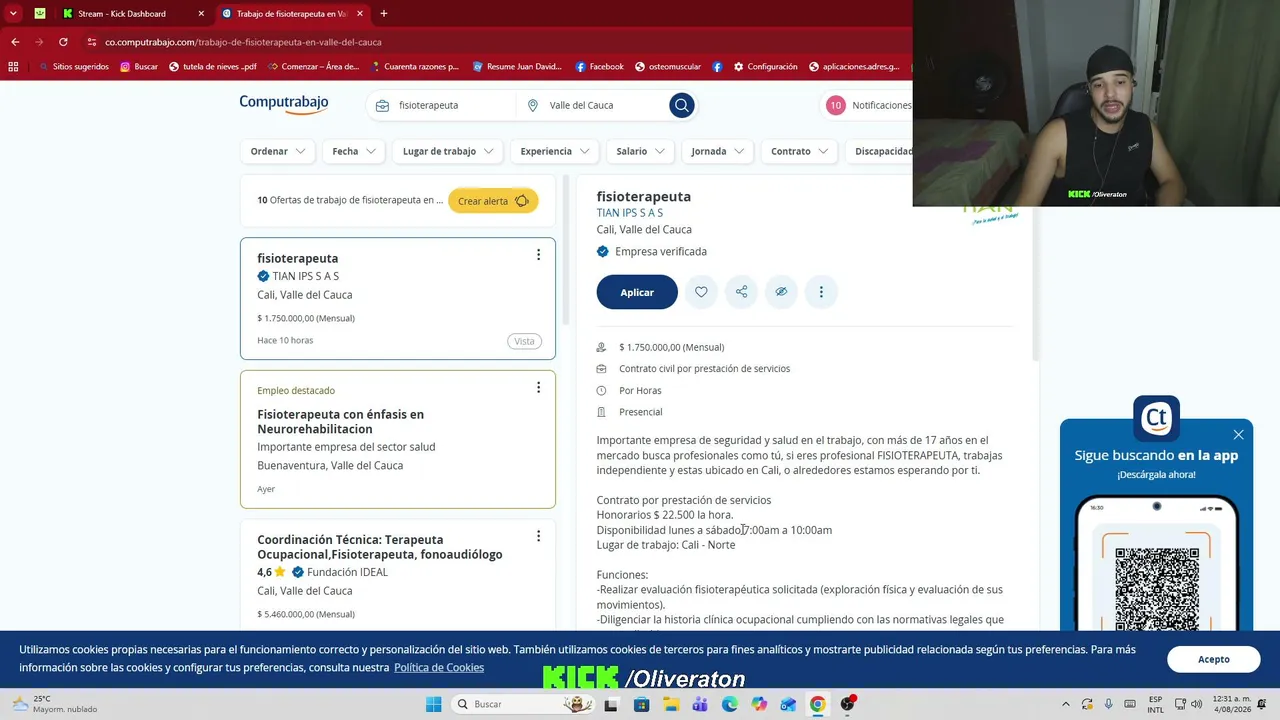
Task: Accept cookies with the Acepto button
Action: tap(1213, 659)
